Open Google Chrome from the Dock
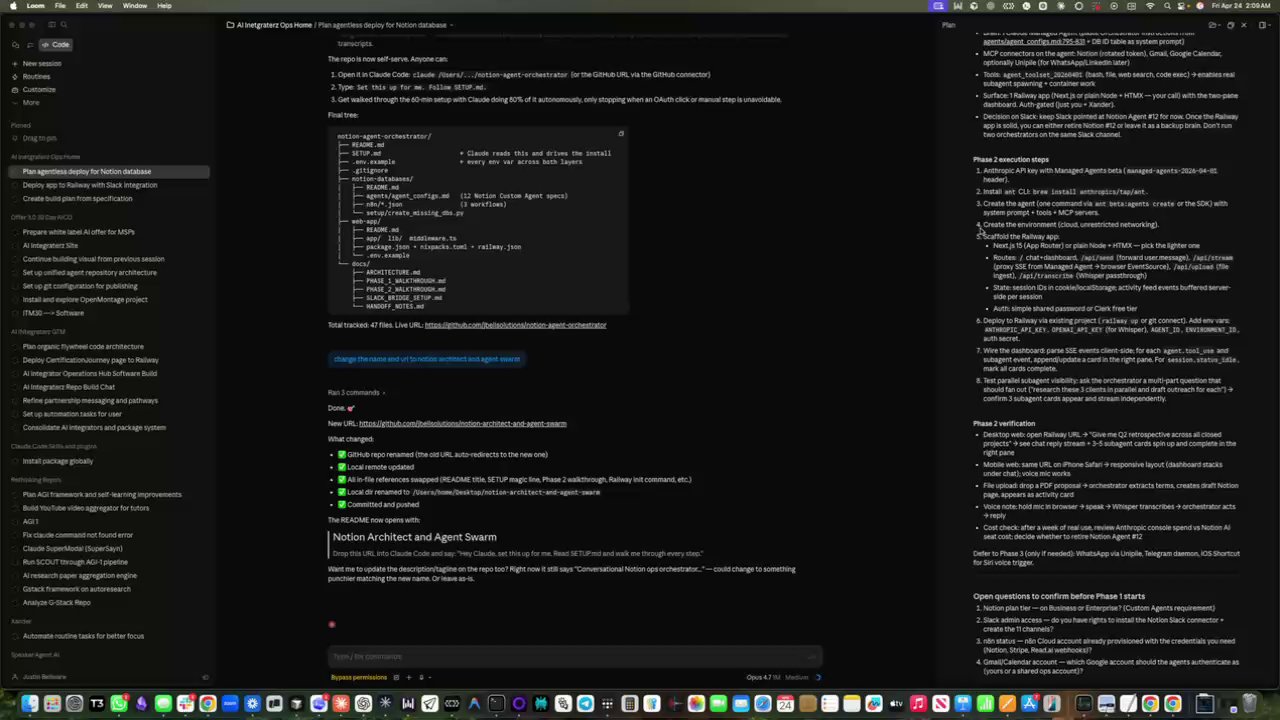The height and width of the screenshot is (720, 1280). 208,704
